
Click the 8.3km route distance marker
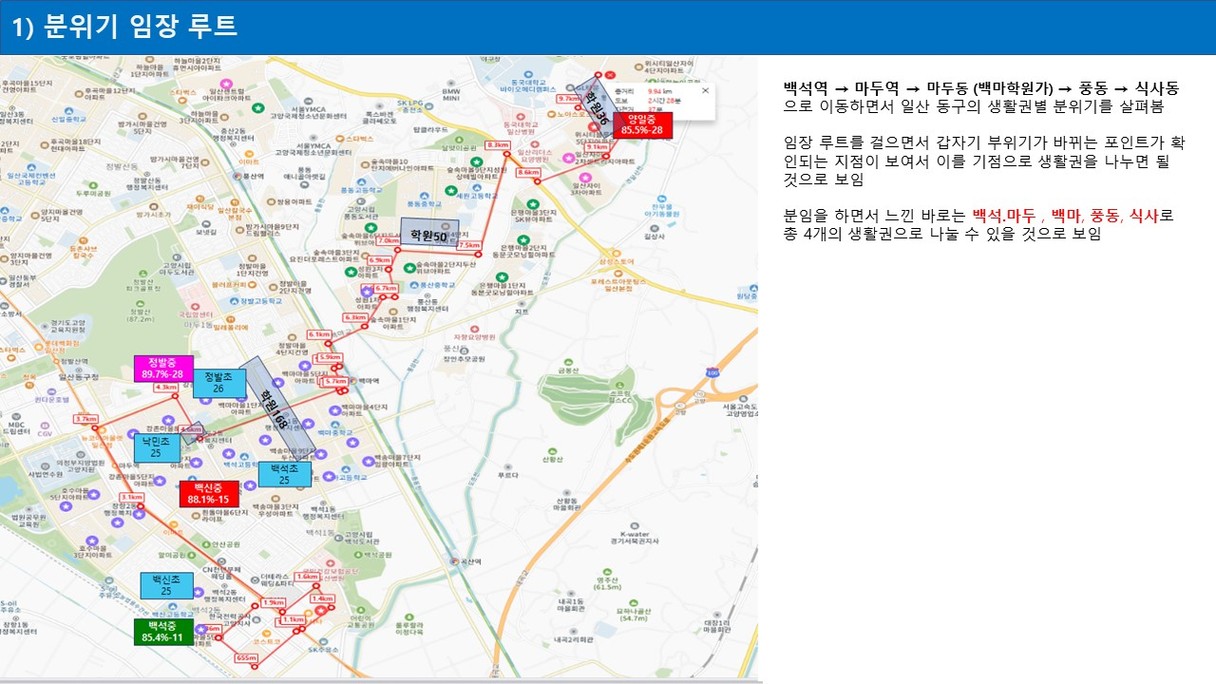[x=497, y=145]
